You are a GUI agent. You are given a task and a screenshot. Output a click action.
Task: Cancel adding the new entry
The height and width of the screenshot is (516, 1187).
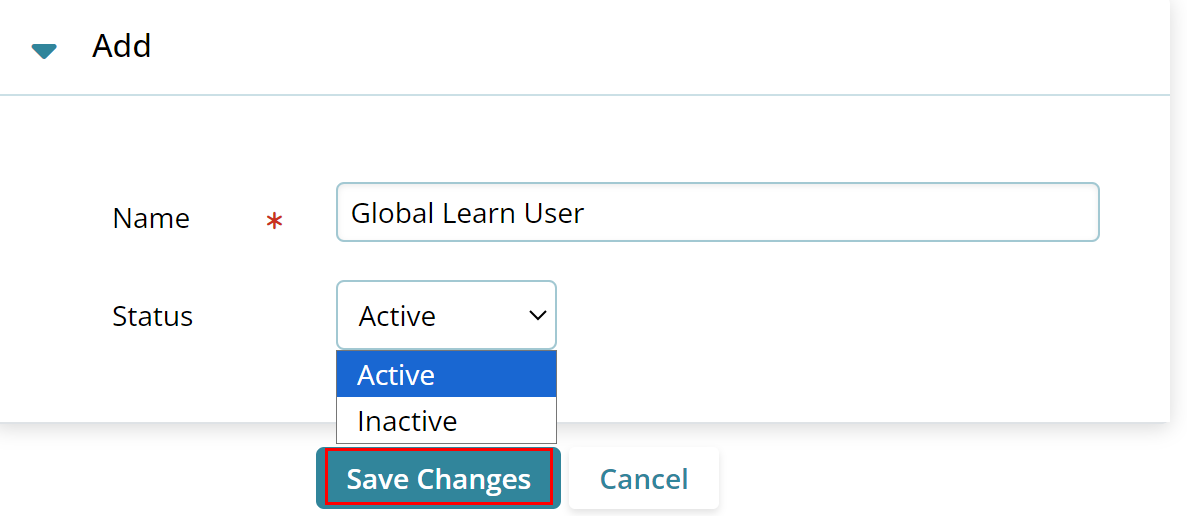click(644, 478)
